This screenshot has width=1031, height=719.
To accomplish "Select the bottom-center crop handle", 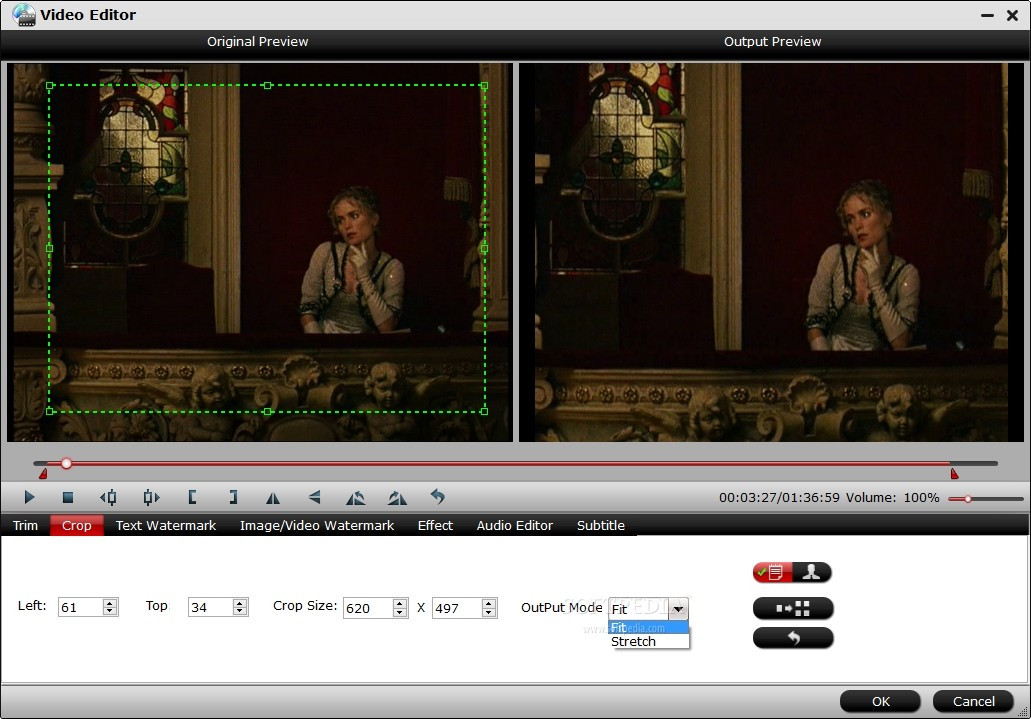I will click(267, 411).
